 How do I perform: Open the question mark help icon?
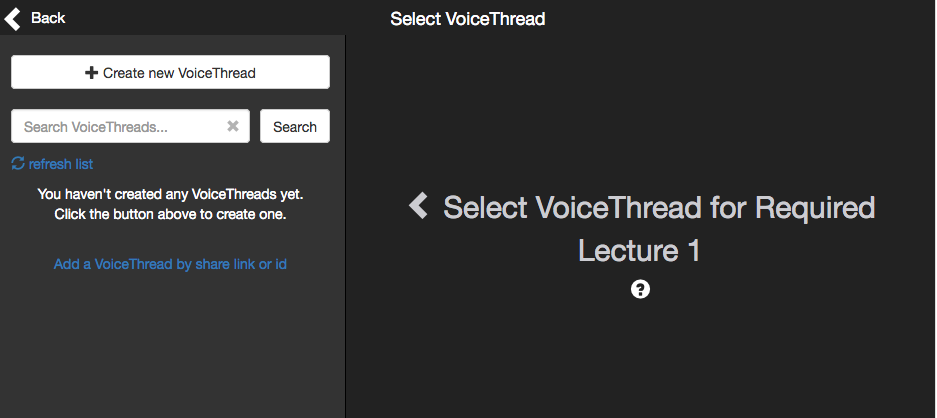[x=640, y=289]
